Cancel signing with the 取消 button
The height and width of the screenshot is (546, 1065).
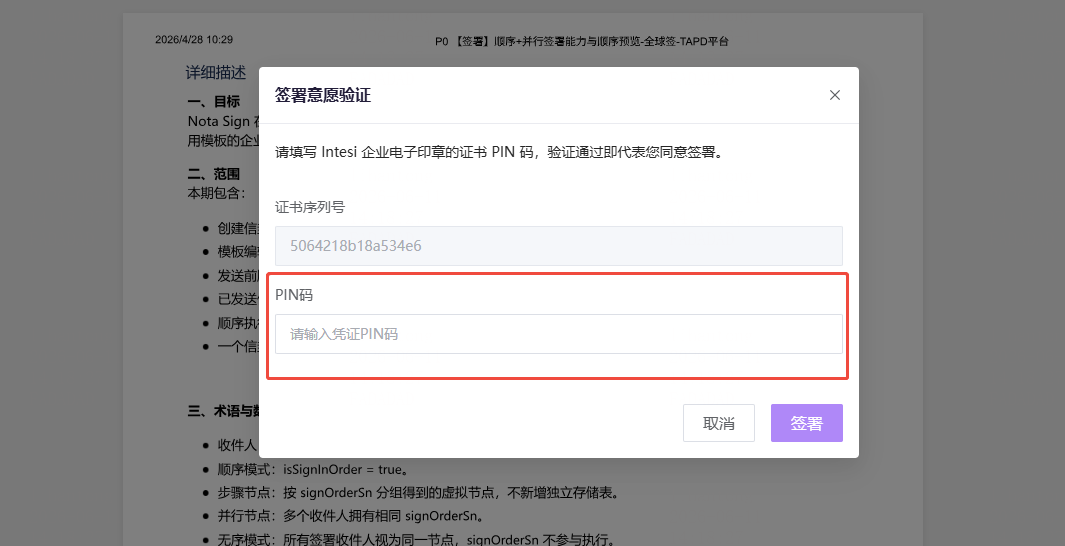point(719,423)
